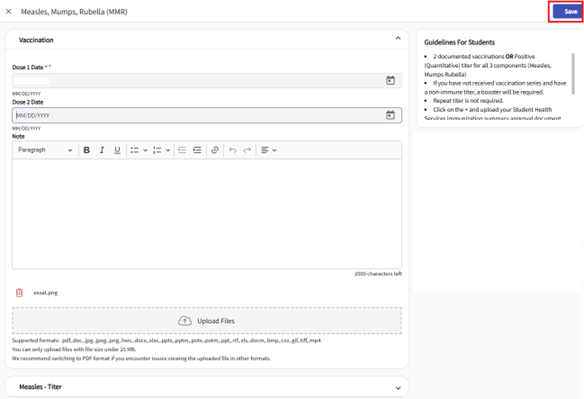584x399 pixels.
Task: Redo change in note editor
Action: pos(247,150)
